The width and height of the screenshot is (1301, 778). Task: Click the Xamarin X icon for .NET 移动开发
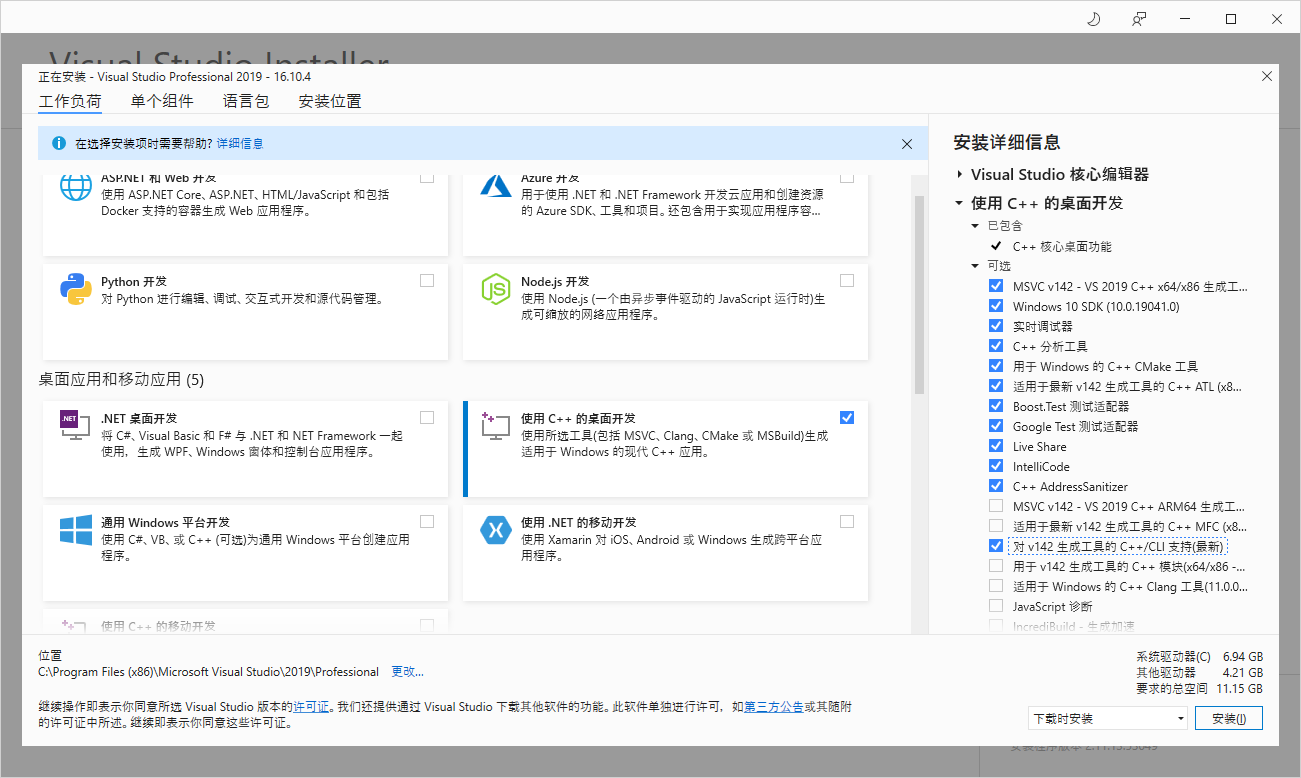pyautogui.click(x=496, y=531)
